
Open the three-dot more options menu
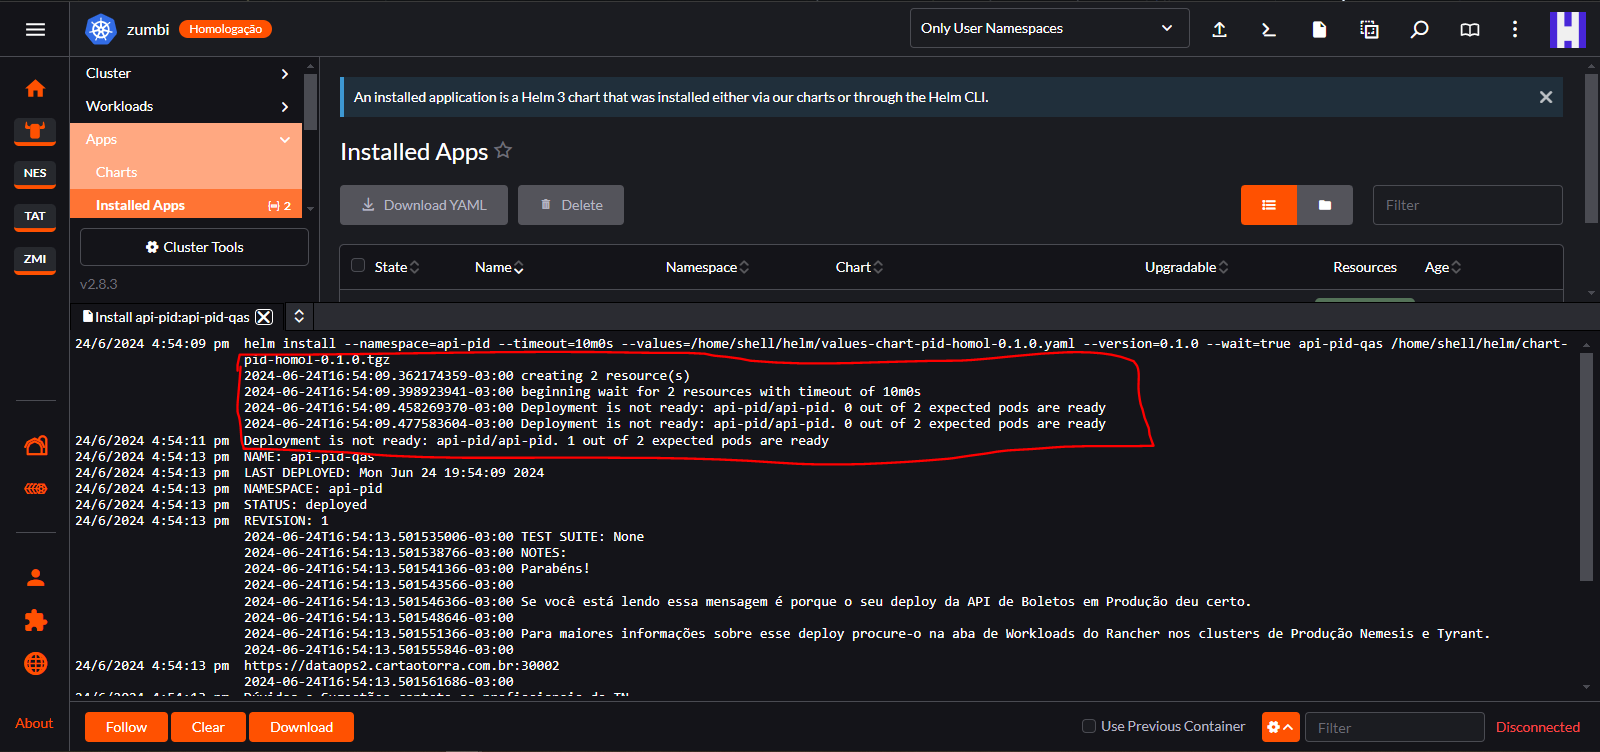pyautogui.click(x=1515, y=29)
